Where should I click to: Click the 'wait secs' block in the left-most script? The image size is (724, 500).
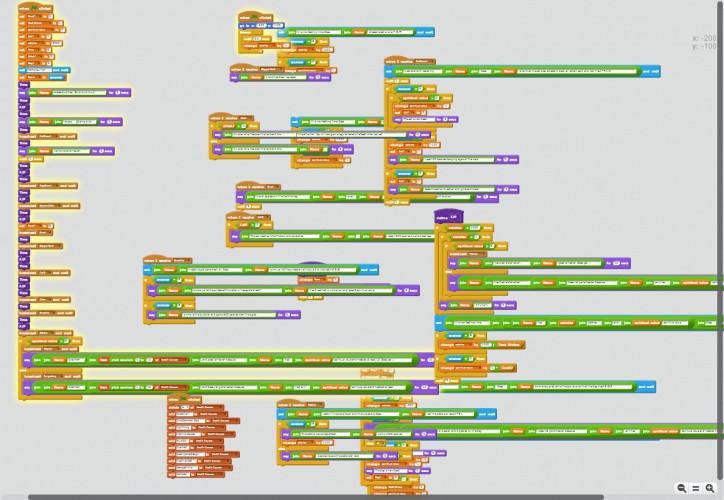(31, 159)
